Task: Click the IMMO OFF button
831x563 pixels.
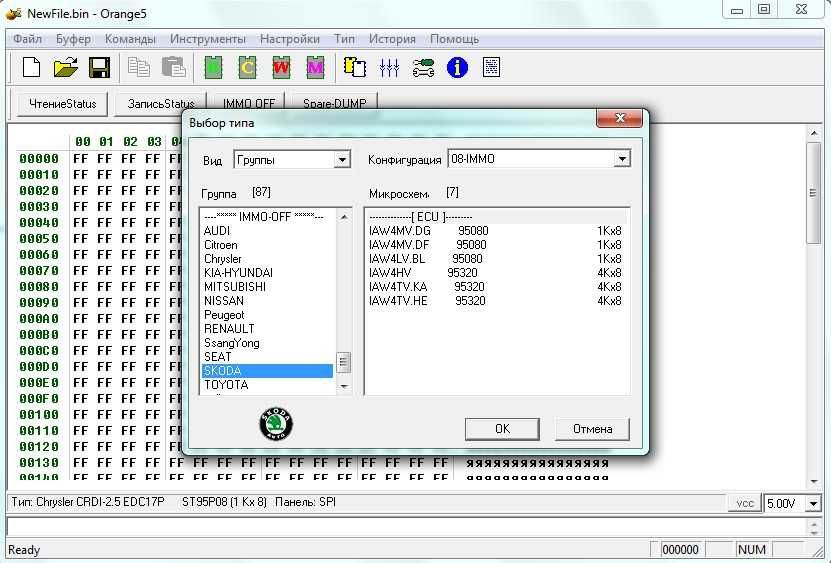Action: pos(249,101)
